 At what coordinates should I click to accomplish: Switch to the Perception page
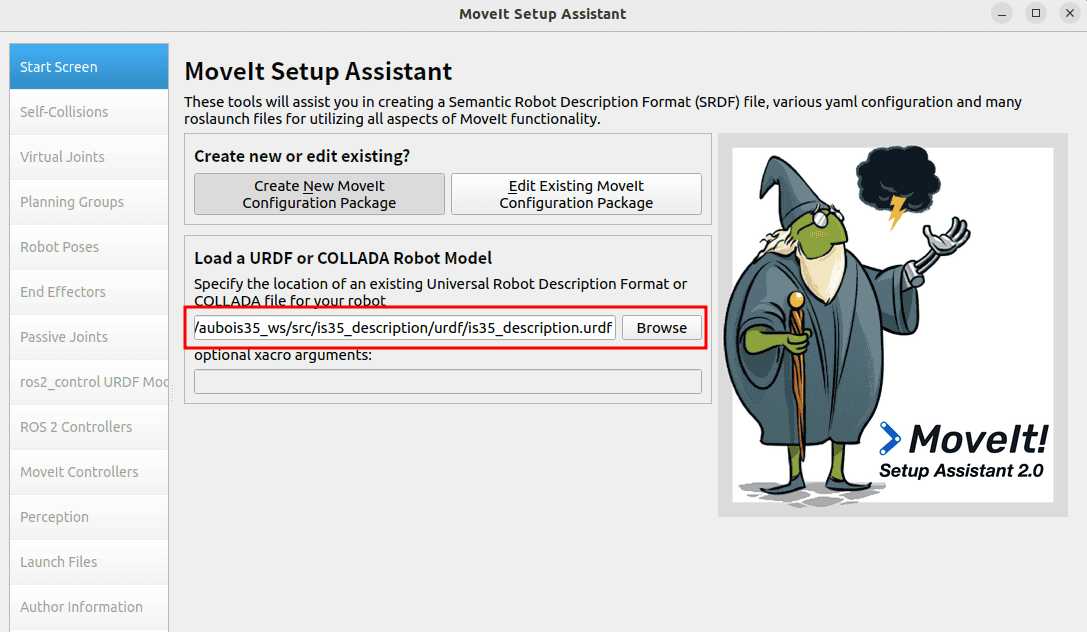(x=88, y=517)
